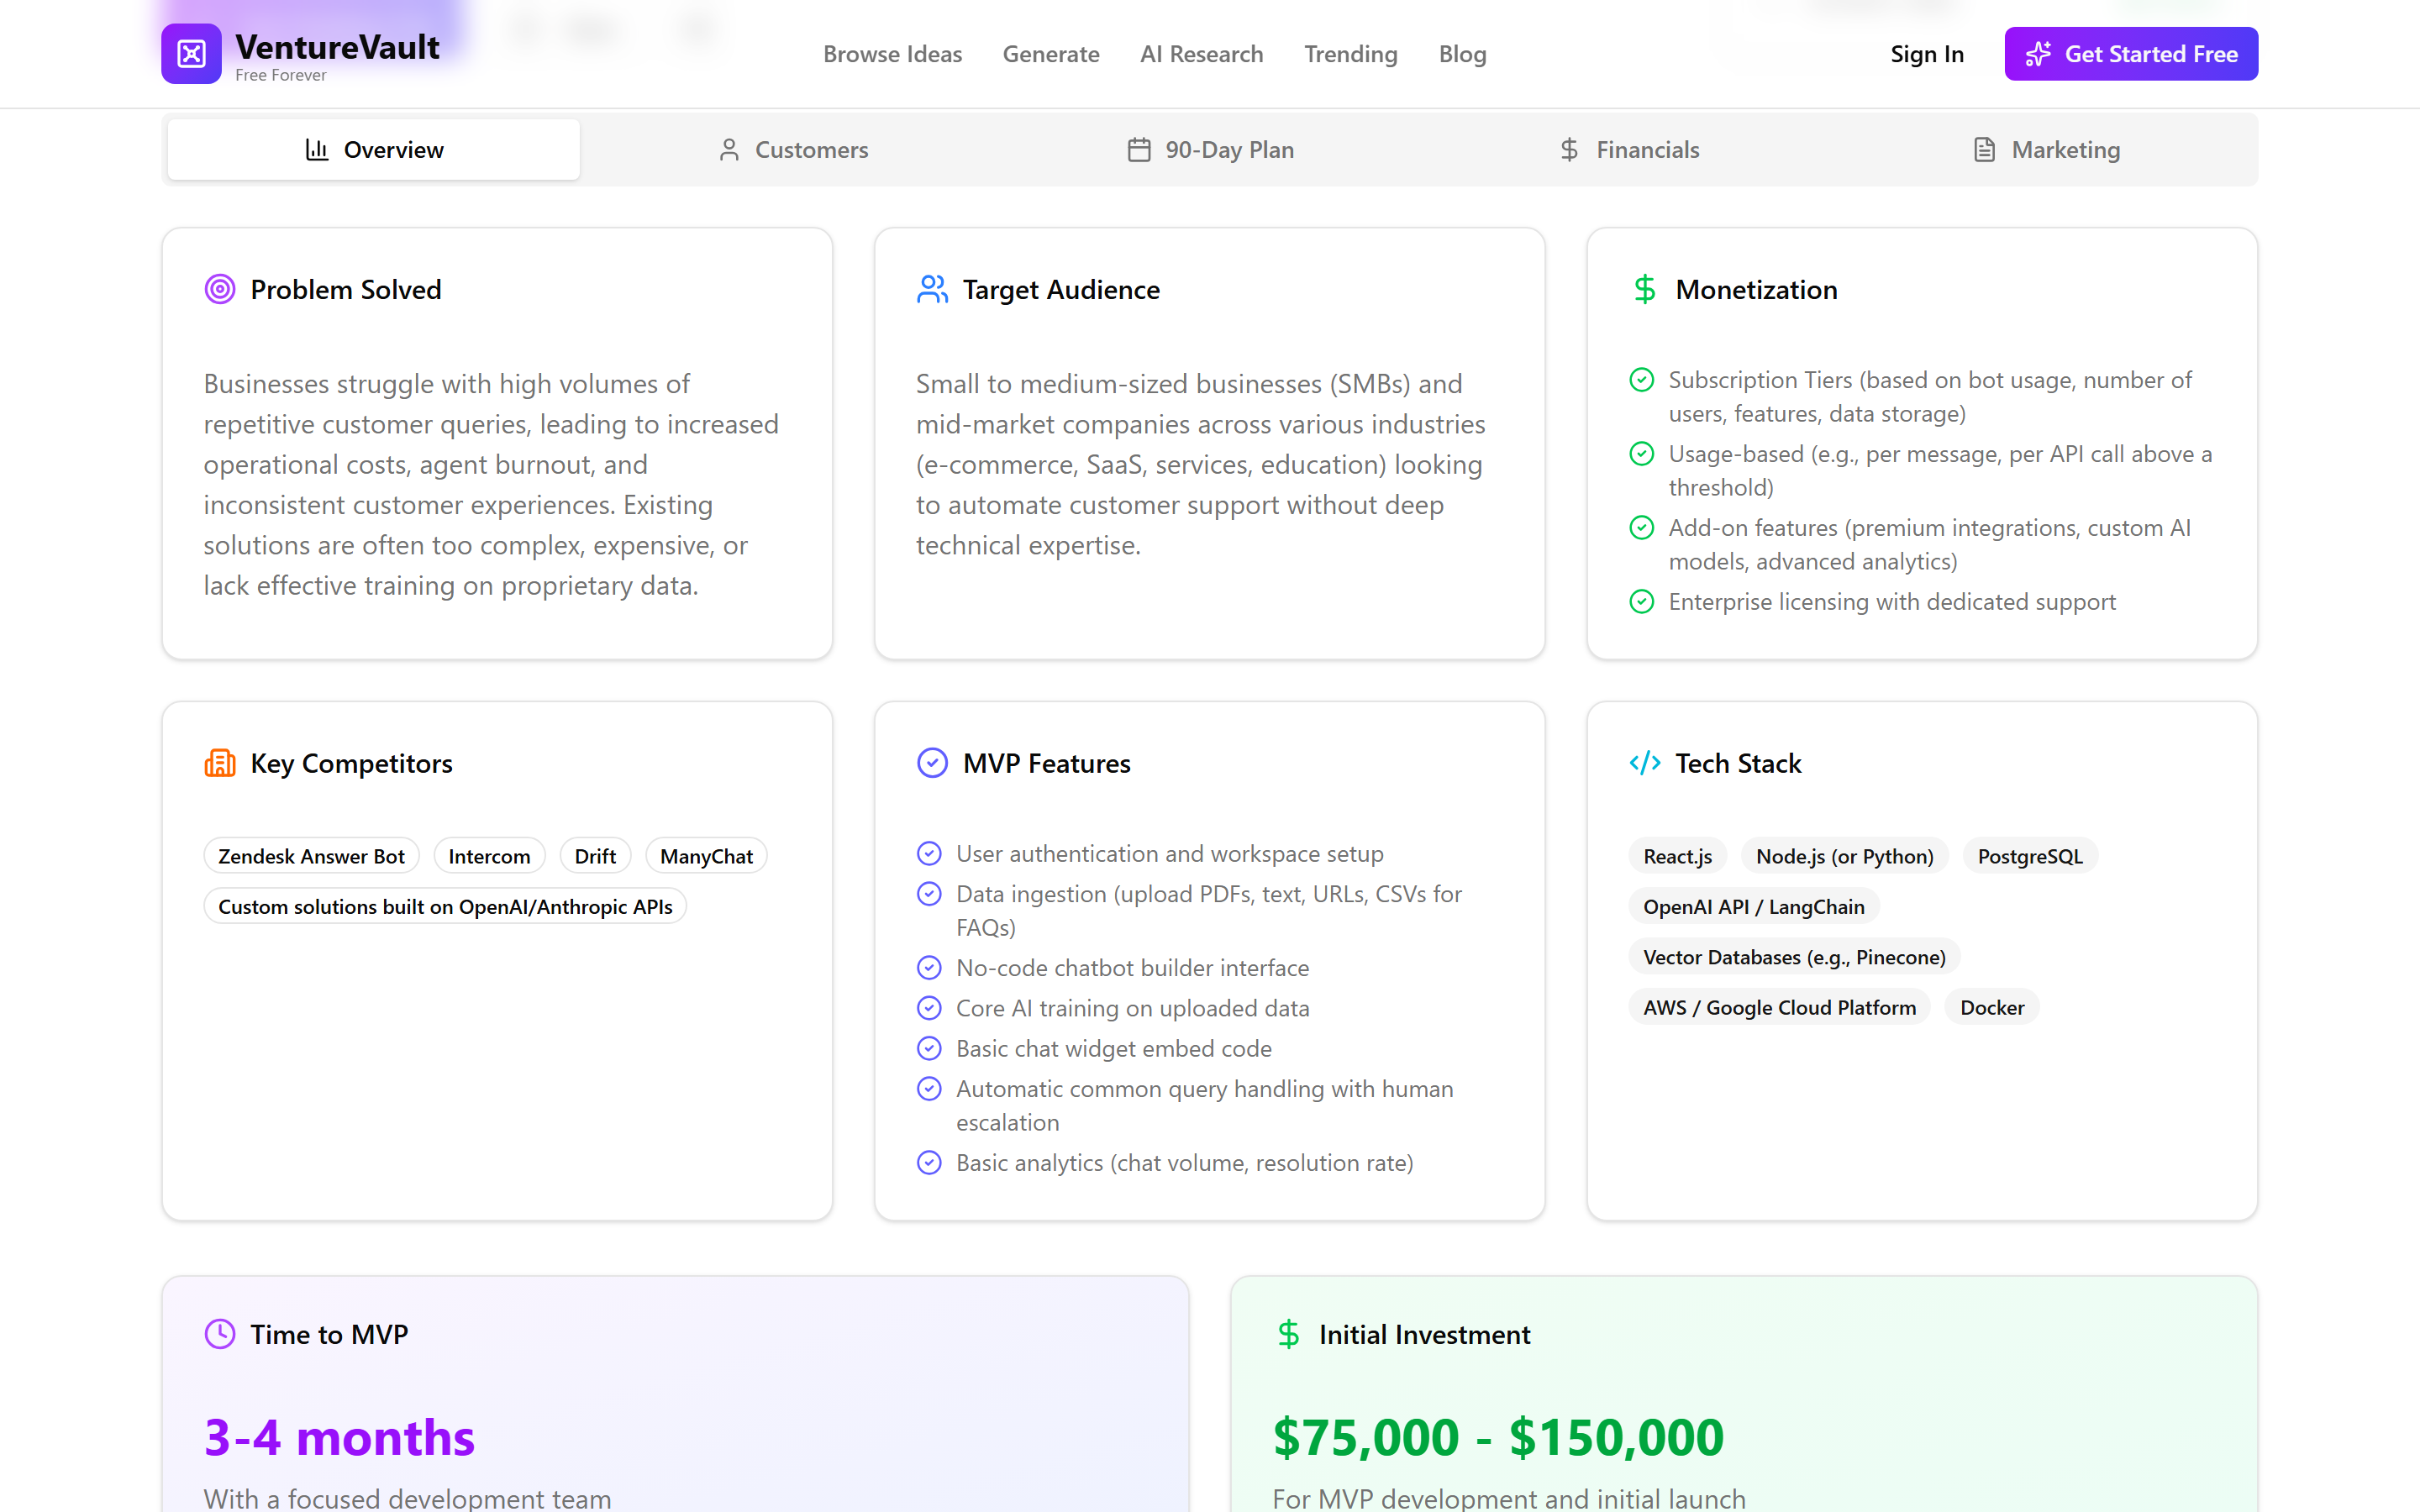Image resolution: width=2420 pixels, height=1512 pixels.
Task: Click the VentureVault logo icon
Action: (x=191, y=53)
